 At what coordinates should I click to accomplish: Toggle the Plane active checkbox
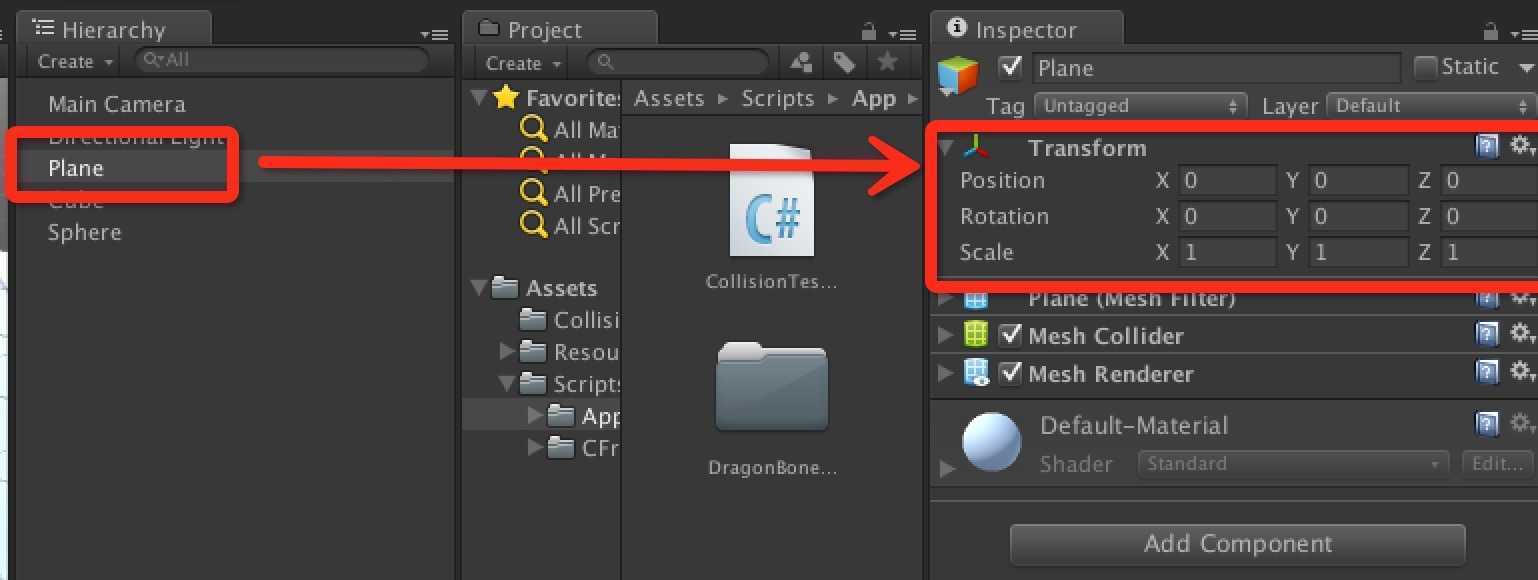pos(1011,67)
